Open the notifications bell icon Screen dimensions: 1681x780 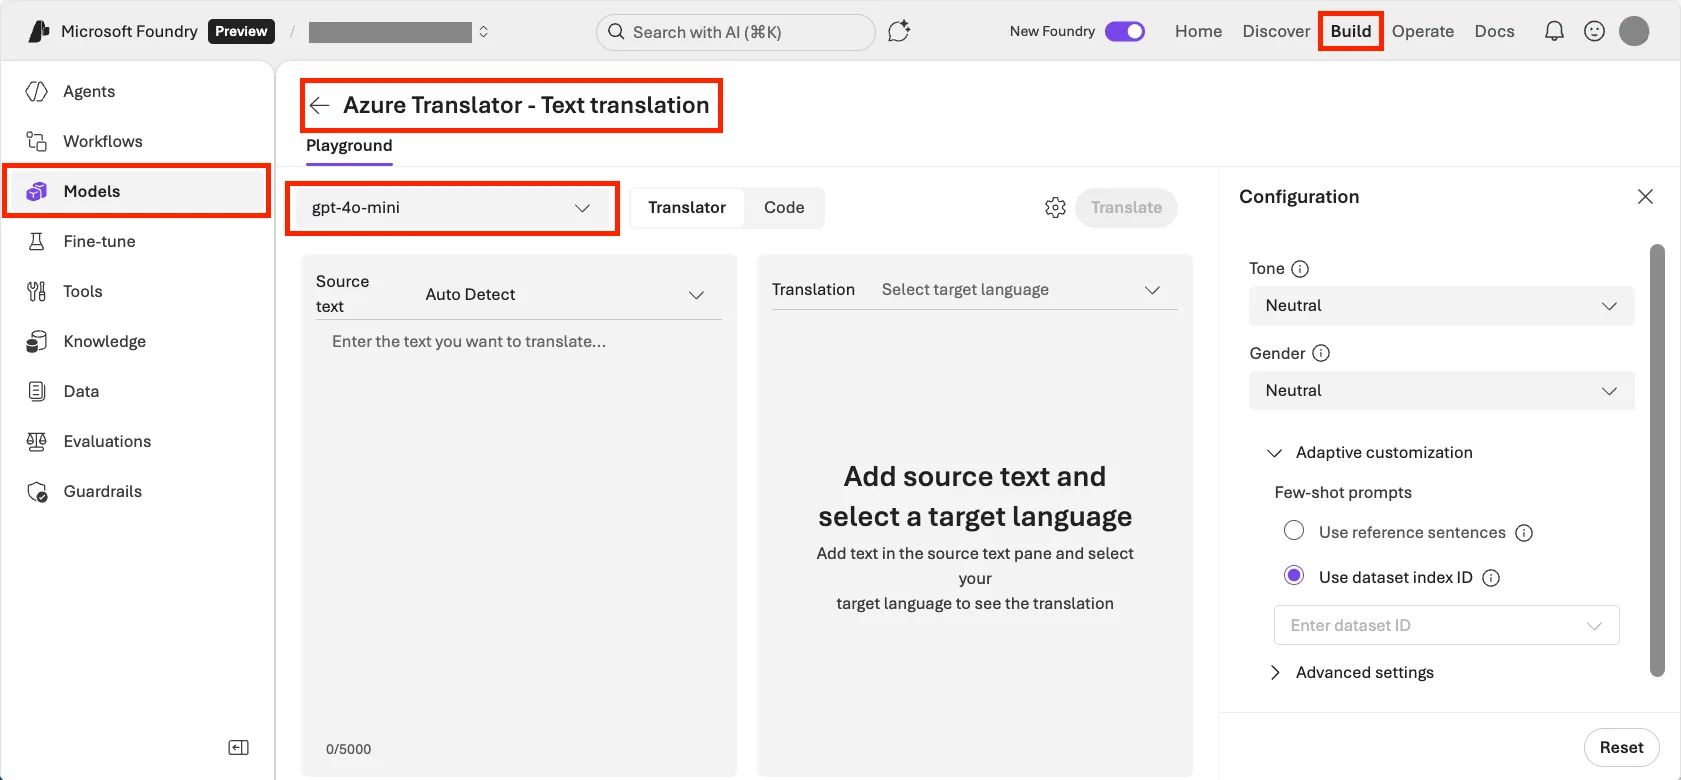click(1554, 32)
